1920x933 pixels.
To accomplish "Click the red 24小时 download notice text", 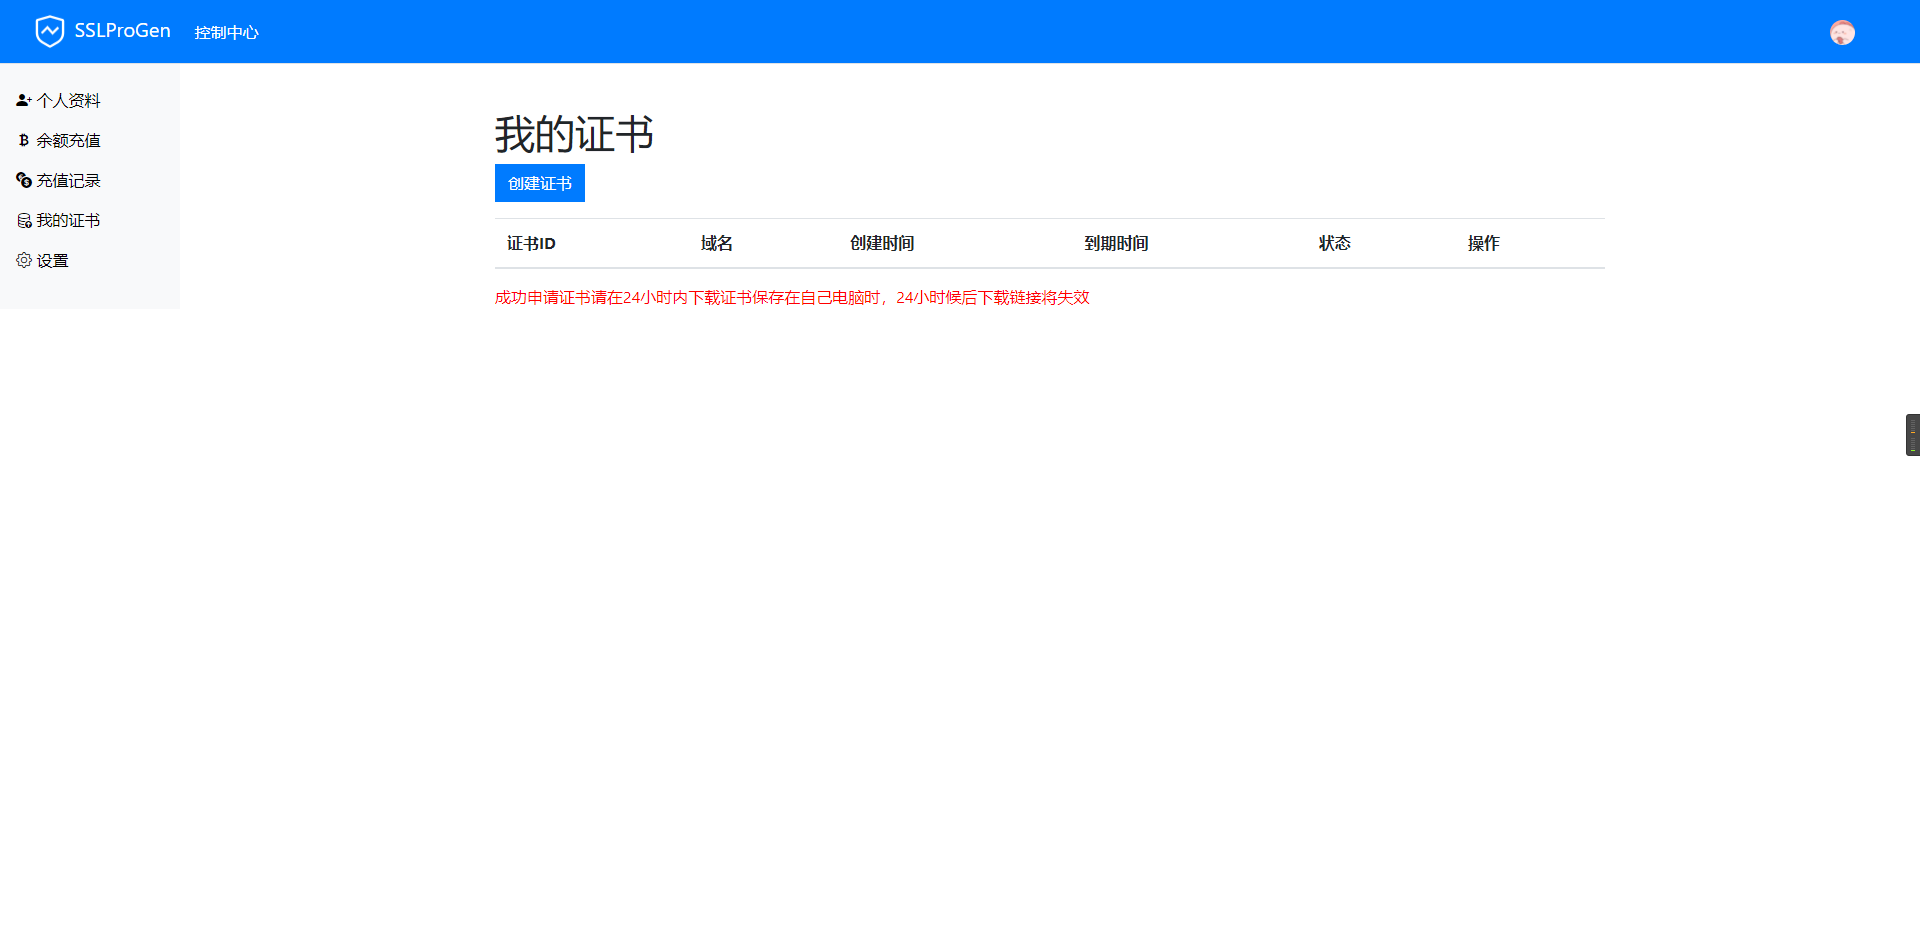I will 792,297.
